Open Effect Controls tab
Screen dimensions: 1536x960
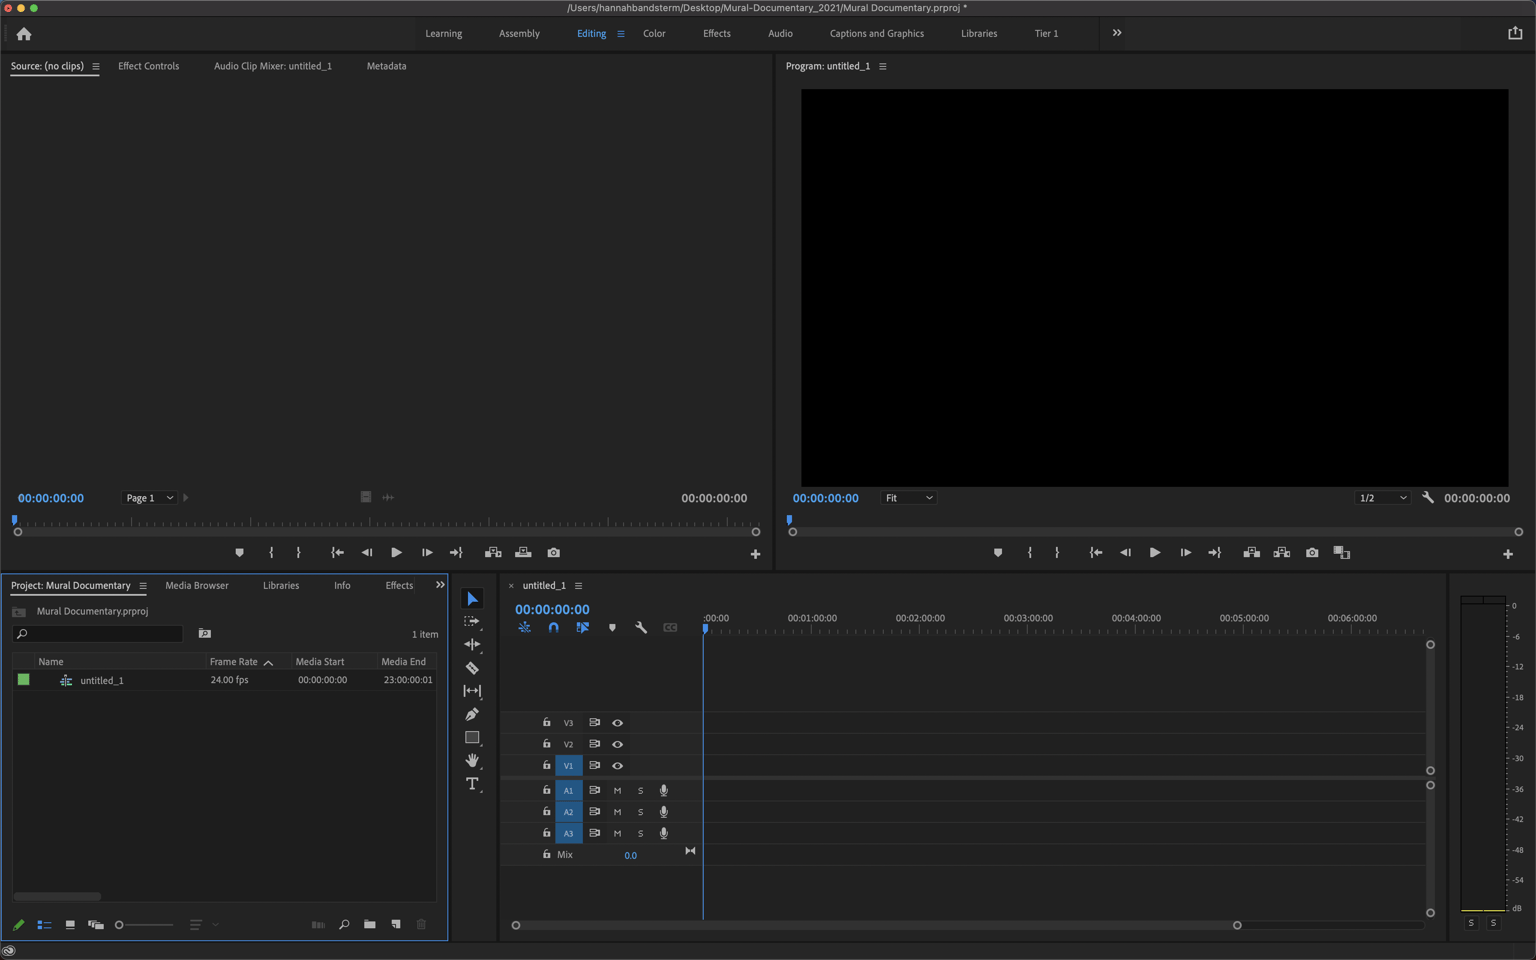(x=148, y=66)
